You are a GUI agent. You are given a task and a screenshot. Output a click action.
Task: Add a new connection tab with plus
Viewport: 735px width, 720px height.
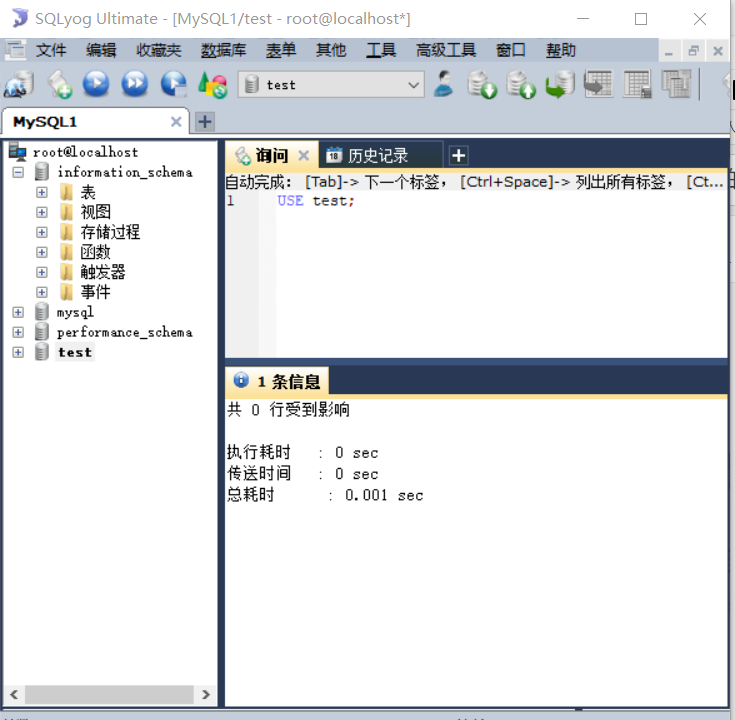tap(205, 122)
